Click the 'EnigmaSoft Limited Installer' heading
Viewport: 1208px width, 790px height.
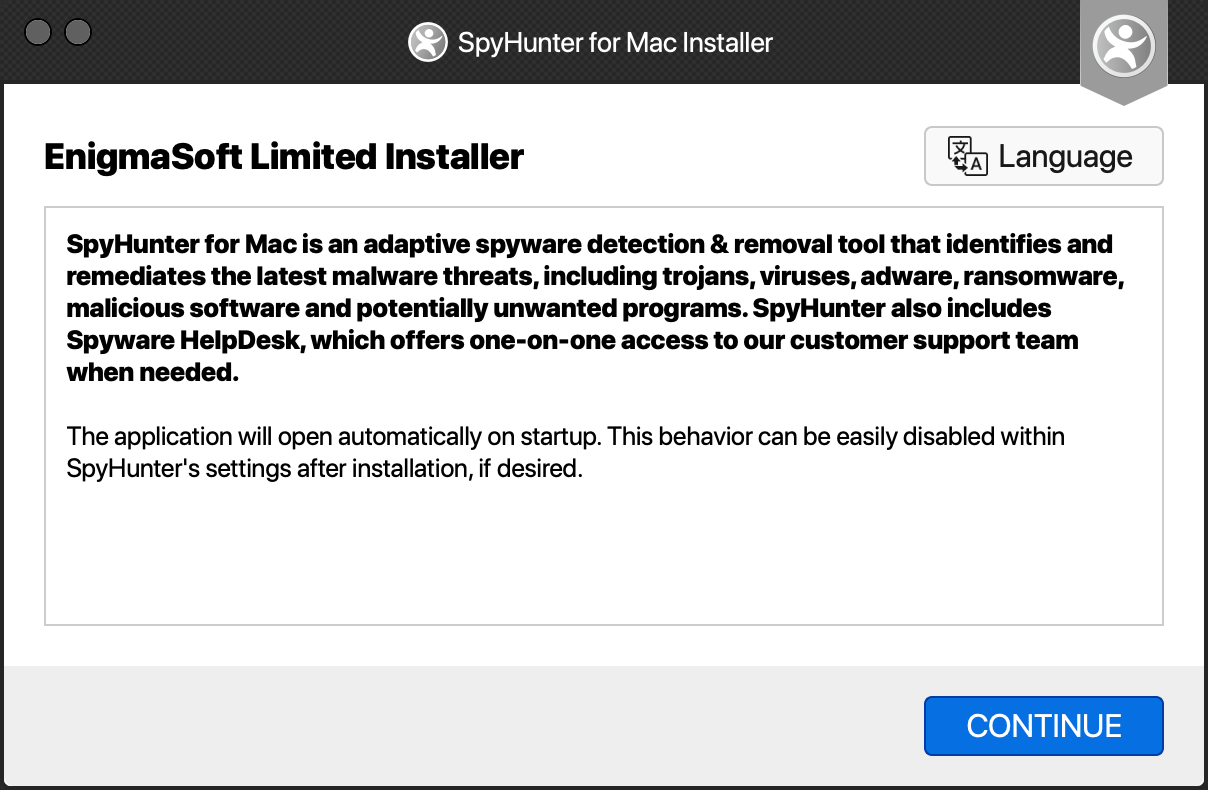click(x=284, y=157)
